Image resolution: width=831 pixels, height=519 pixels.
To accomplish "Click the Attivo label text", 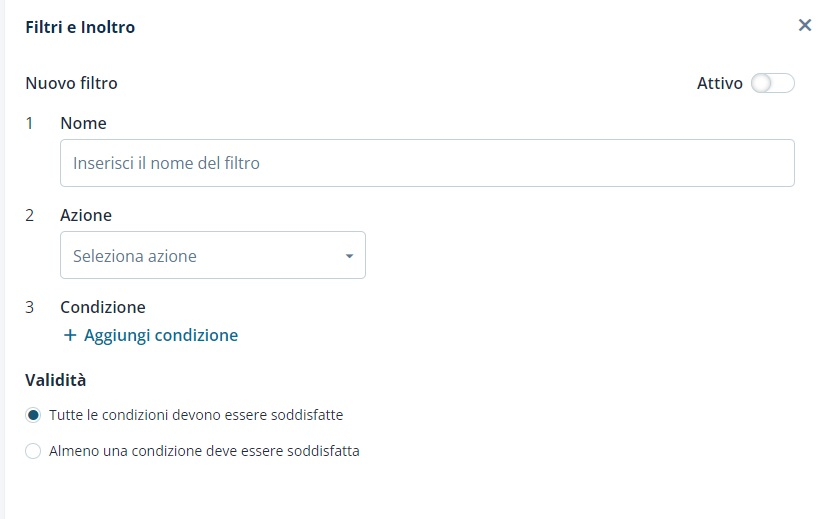I will 719,84.
